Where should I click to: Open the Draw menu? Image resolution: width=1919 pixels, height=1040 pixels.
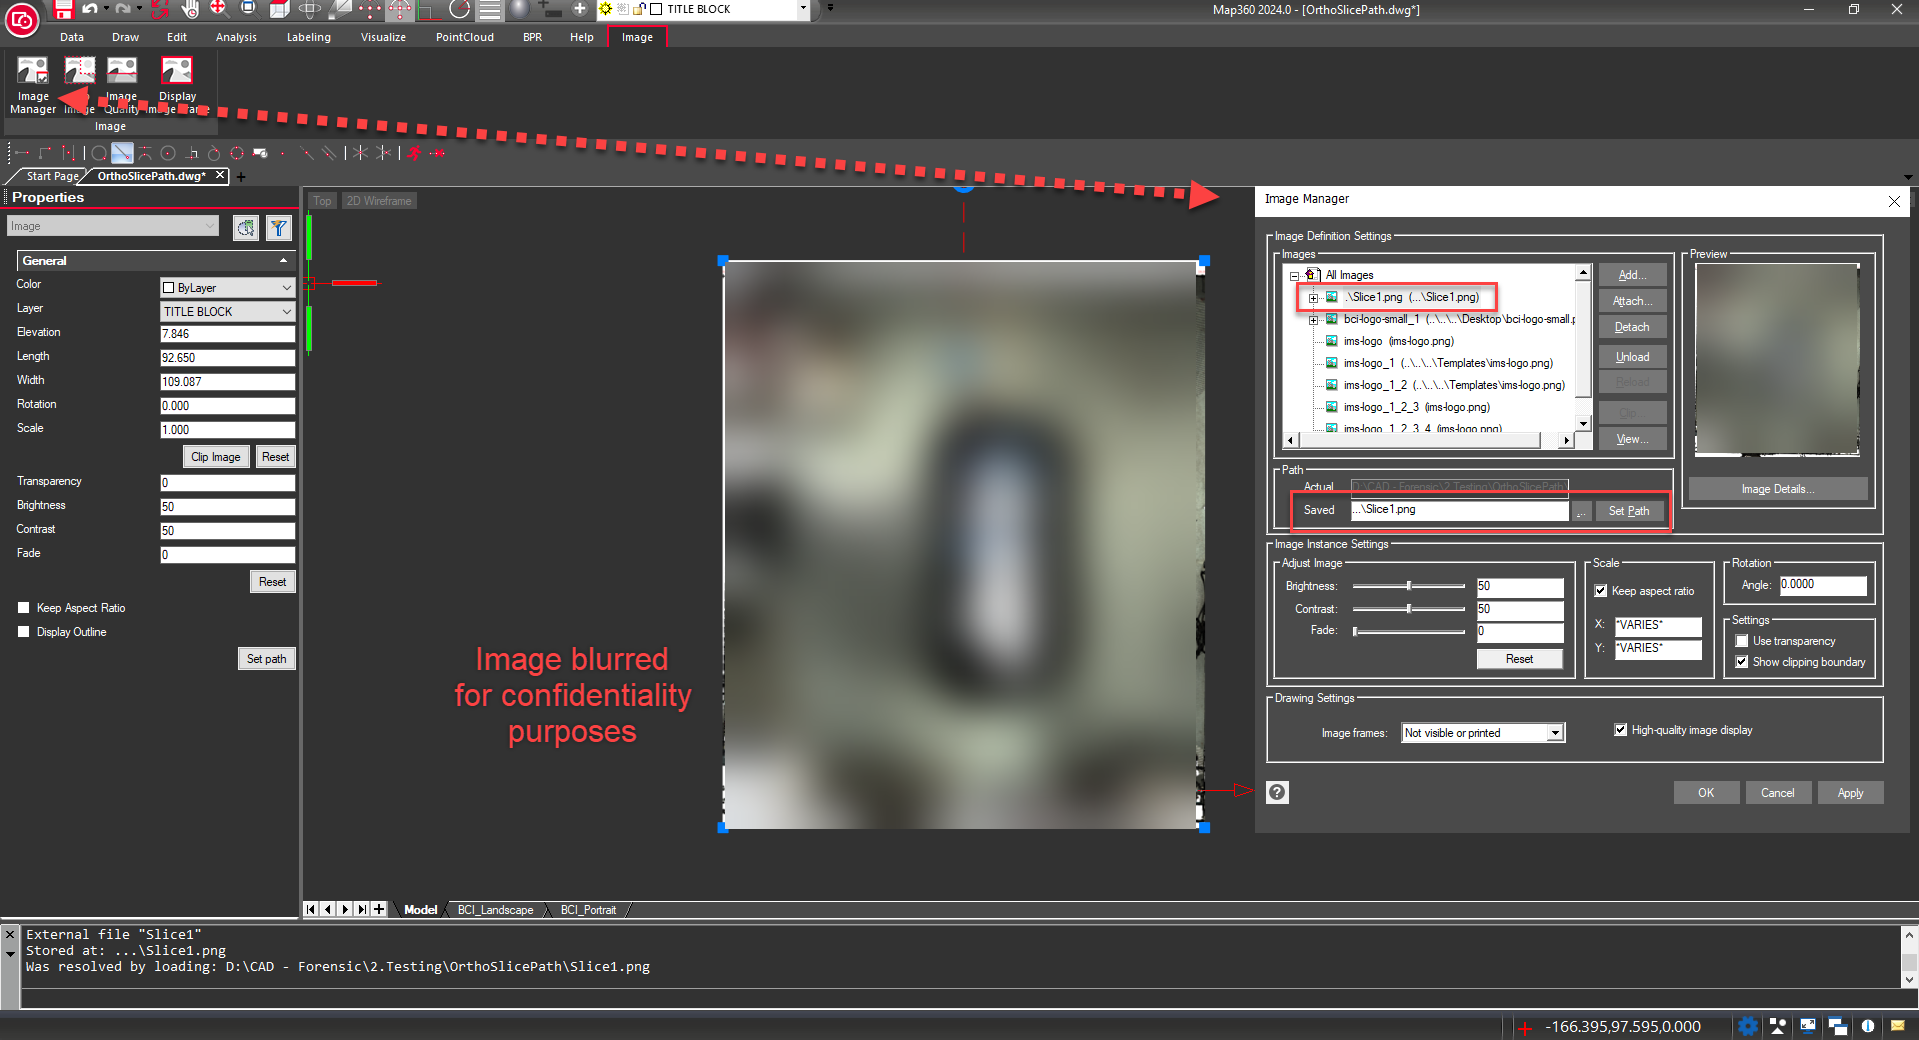[126, 37]
